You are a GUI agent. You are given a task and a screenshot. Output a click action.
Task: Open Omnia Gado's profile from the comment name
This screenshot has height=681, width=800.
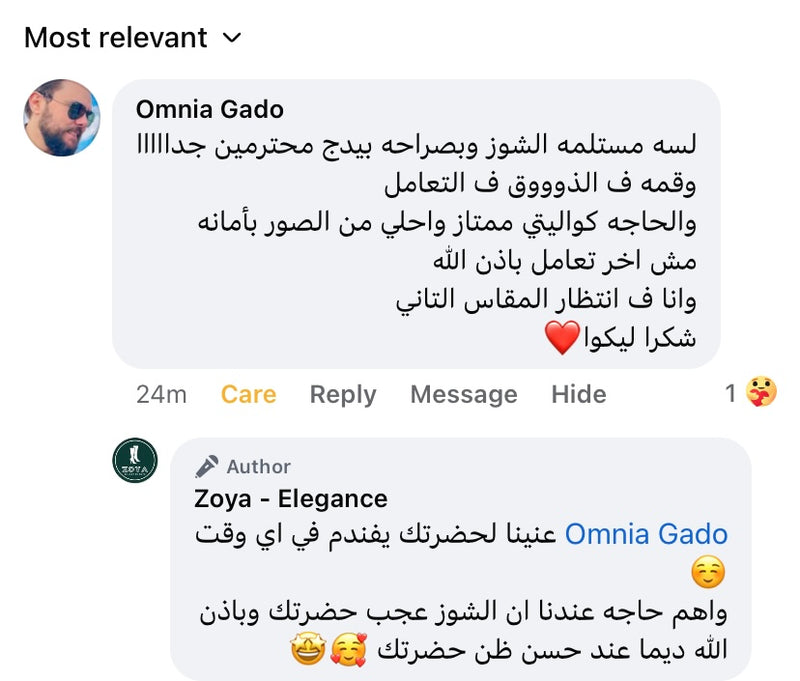click(x=209, y=109)
